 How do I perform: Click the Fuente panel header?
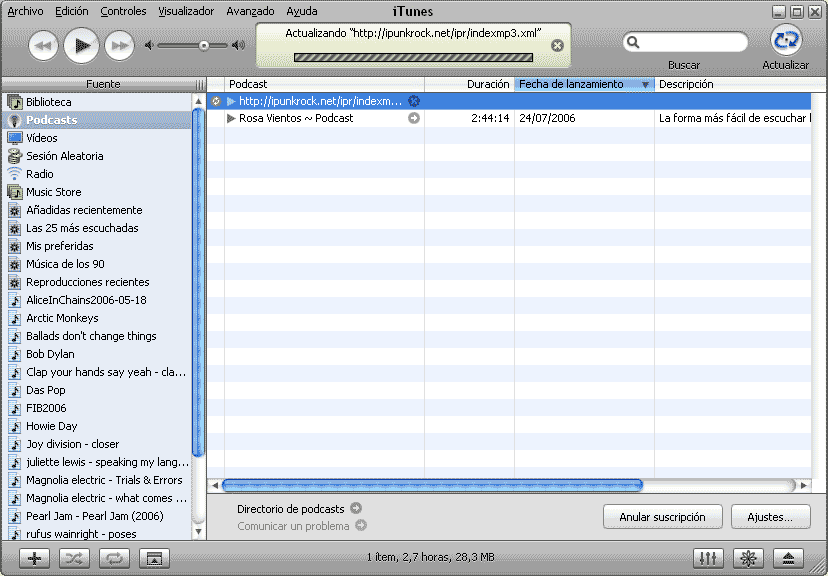[103, 84]
